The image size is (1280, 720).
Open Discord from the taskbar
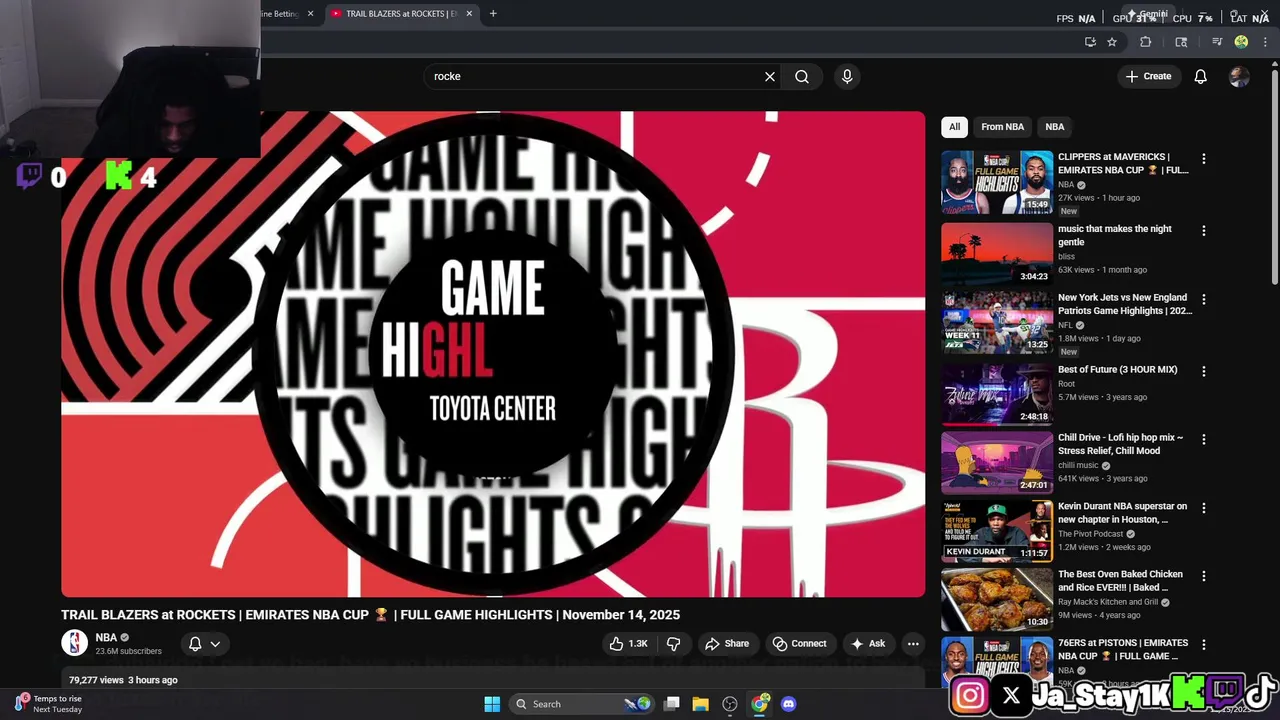(x=789, y=704)
